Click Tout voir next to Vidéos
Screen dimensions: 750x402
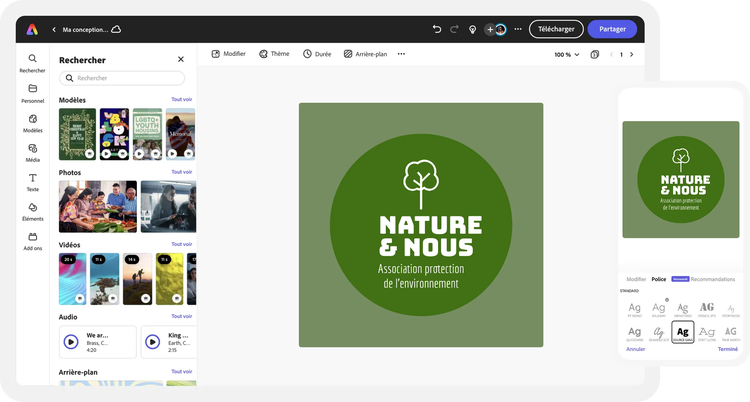[182, 244]
